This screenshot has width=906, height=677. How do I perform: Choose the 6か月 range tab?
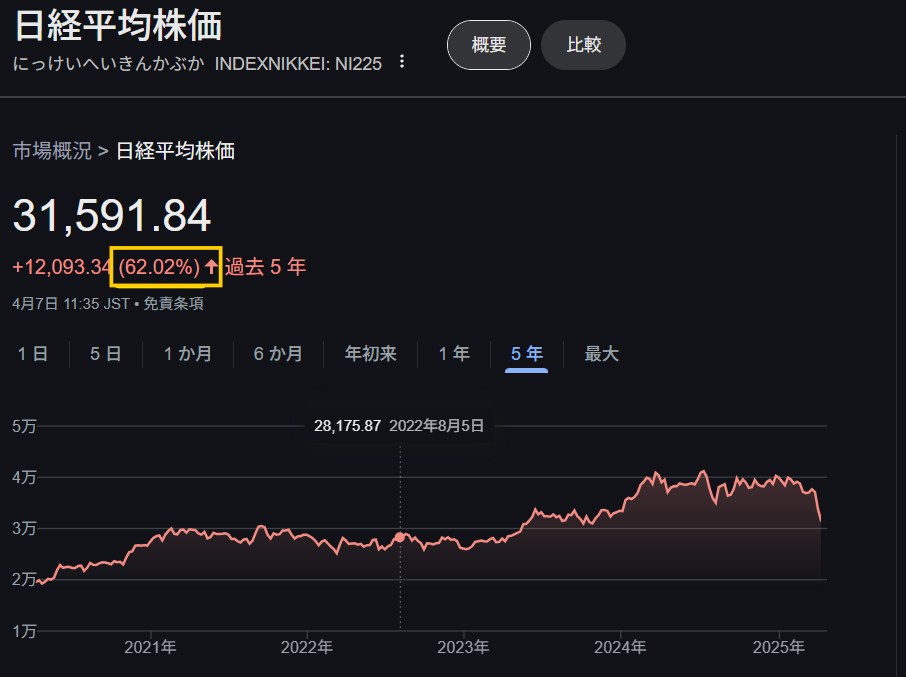(x=278, y=354)
